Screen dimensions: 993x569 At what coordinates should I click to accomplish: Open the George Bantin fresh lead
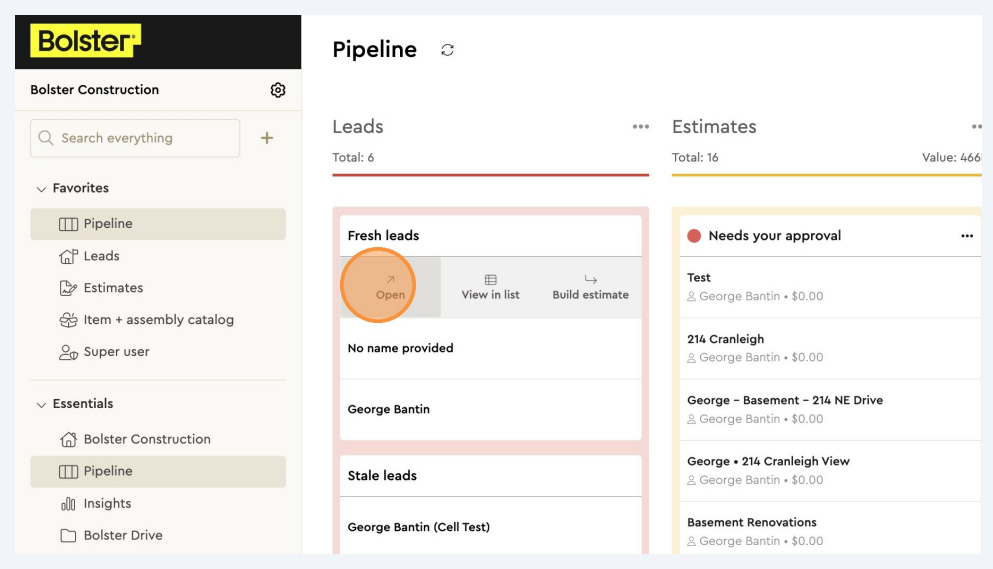click(389, 409)
